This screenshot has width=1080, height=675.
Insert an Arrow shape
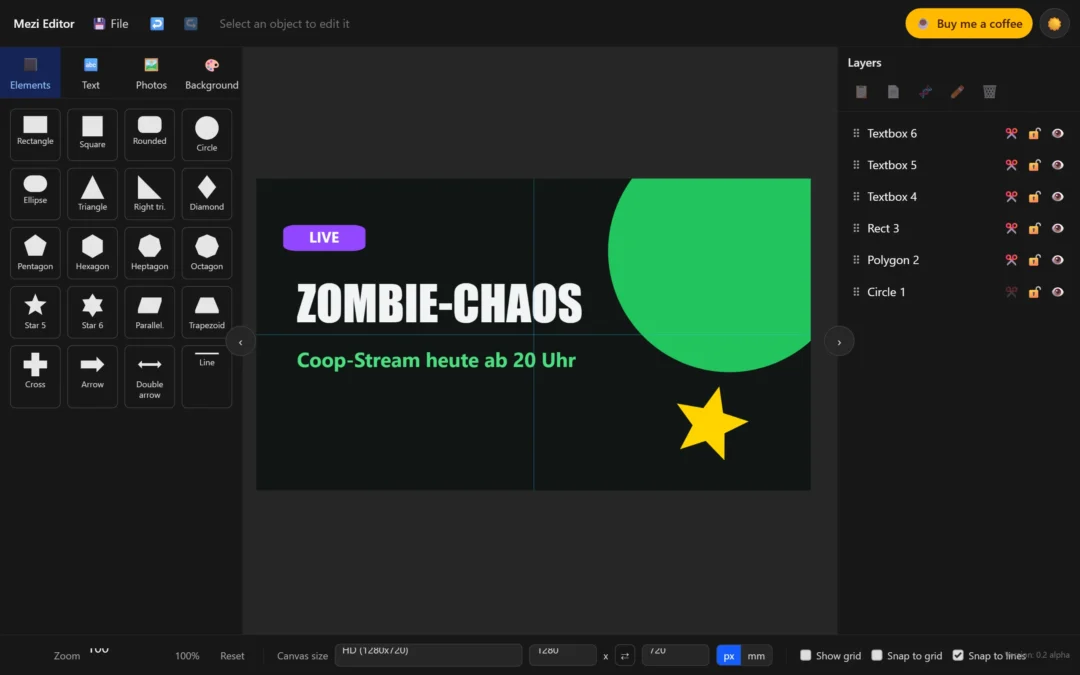point(92,376)
